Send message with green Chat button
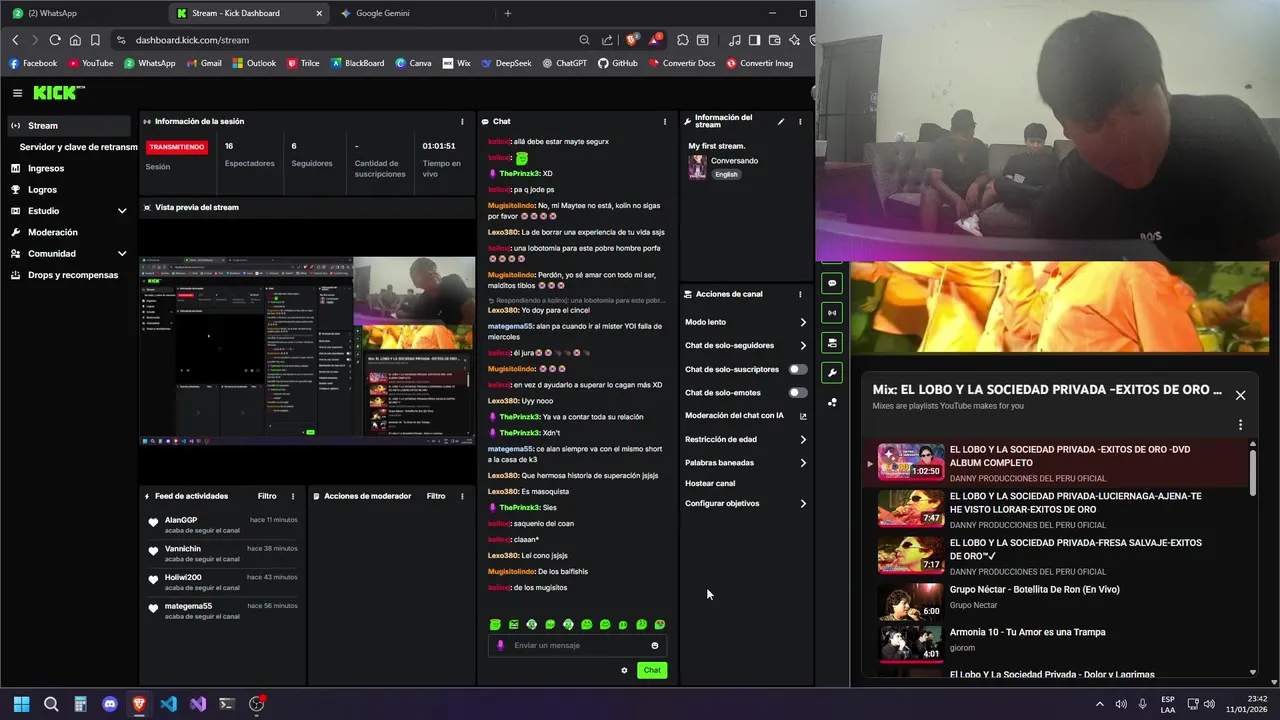Viewport: 1280px width, 720px height. 652,670
